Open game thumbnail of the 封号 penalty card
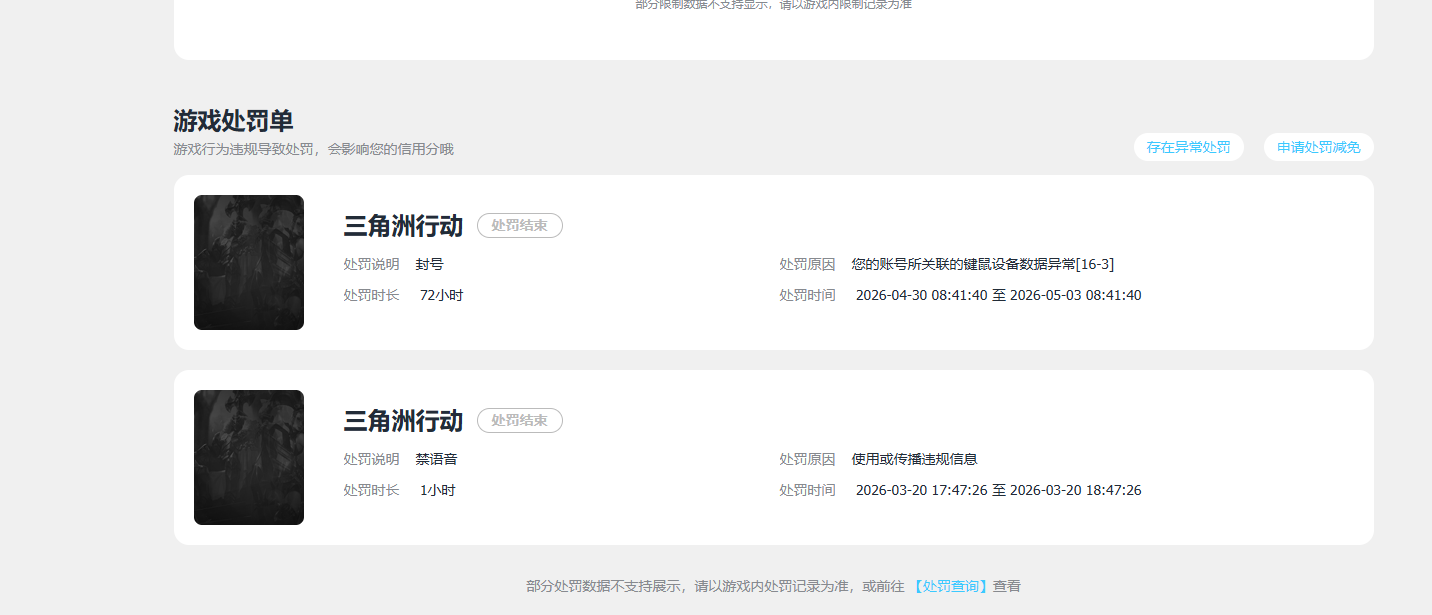The width and height of the screenshot is (1432, 615). click(x=249, y=262)
